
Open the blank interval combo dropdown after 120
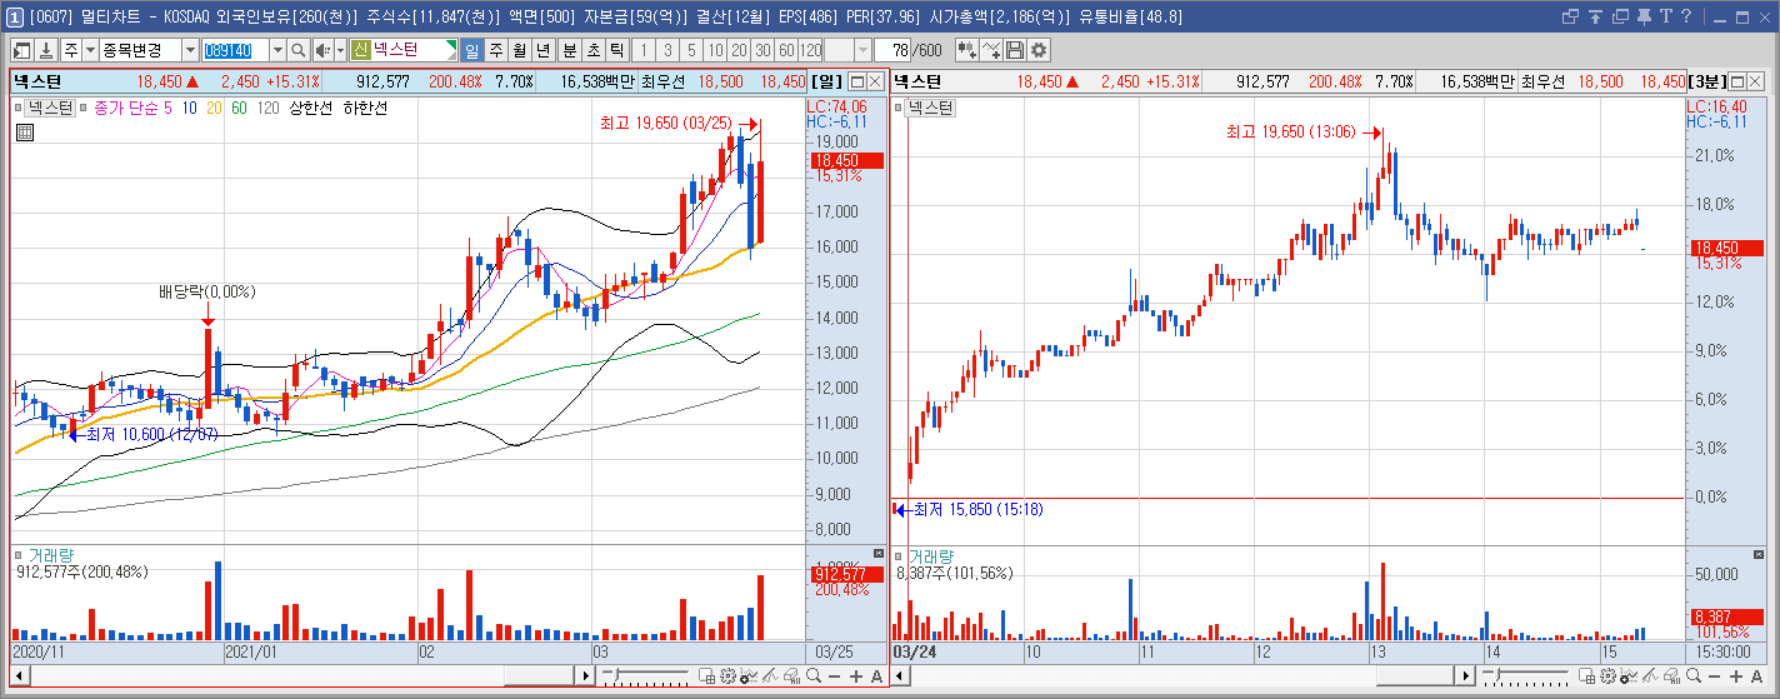[x=863, y=50]
